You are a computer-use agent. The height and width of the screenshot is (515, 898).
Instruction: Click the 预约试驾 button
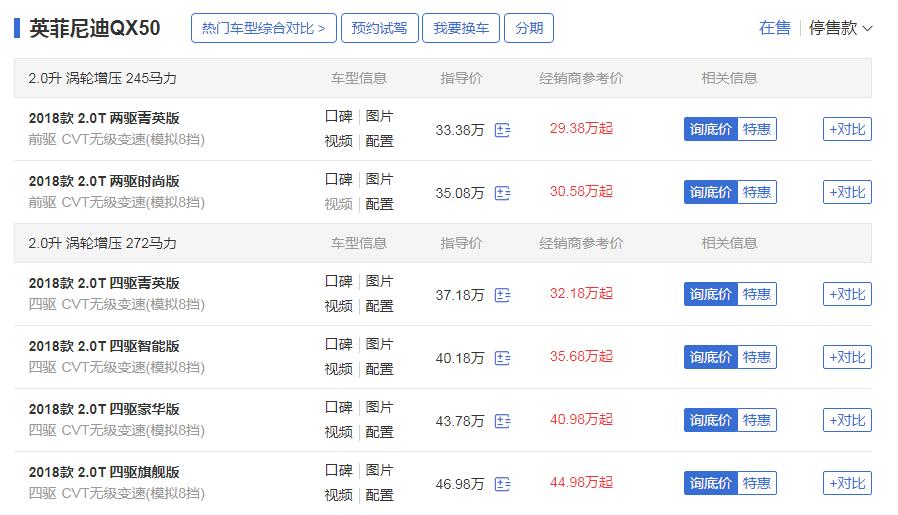380,28
